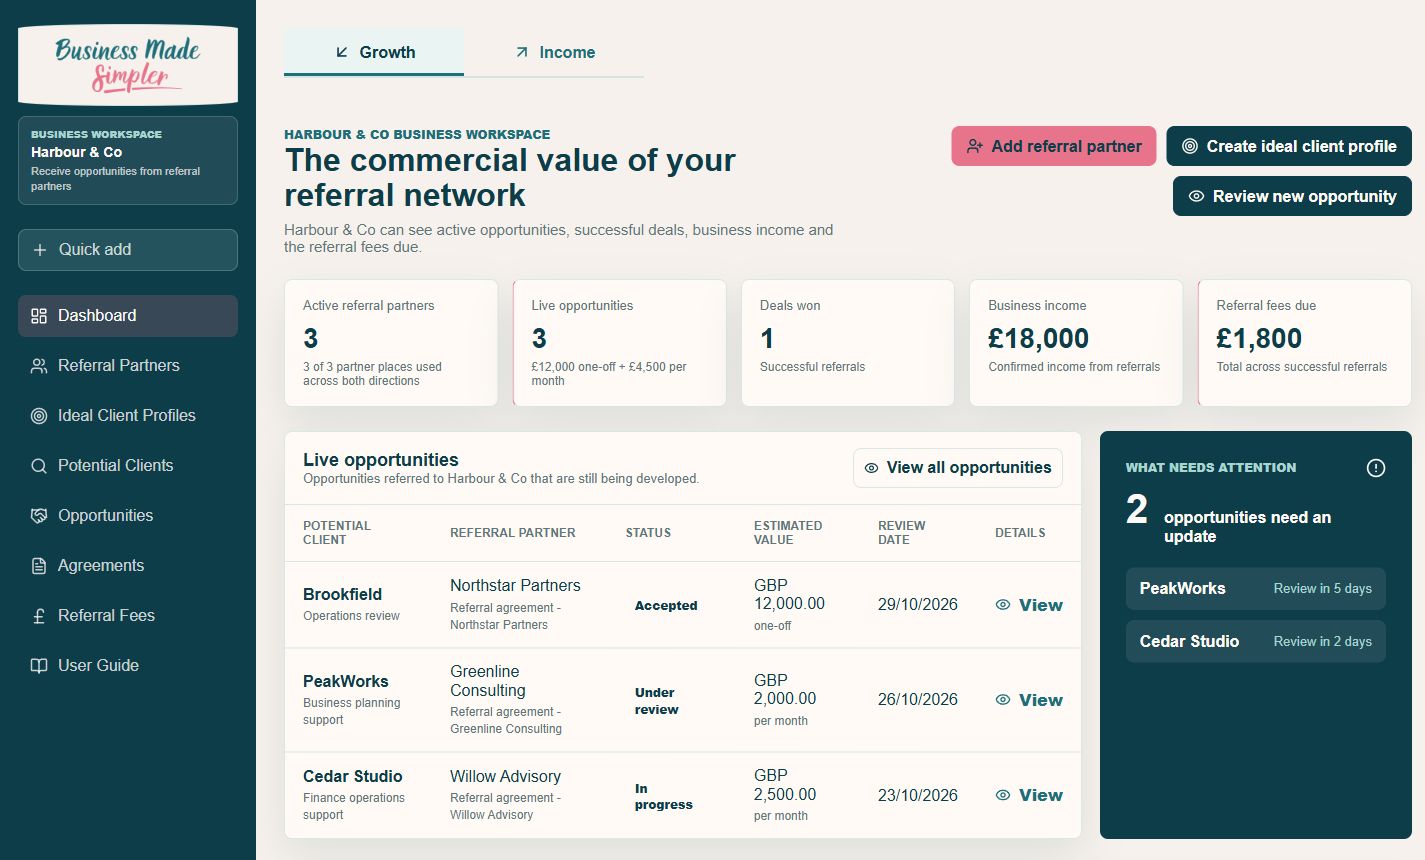Click the Business Made Simpler logo
The width and height of the screenshot is (1425, 860).
point(128,65)
